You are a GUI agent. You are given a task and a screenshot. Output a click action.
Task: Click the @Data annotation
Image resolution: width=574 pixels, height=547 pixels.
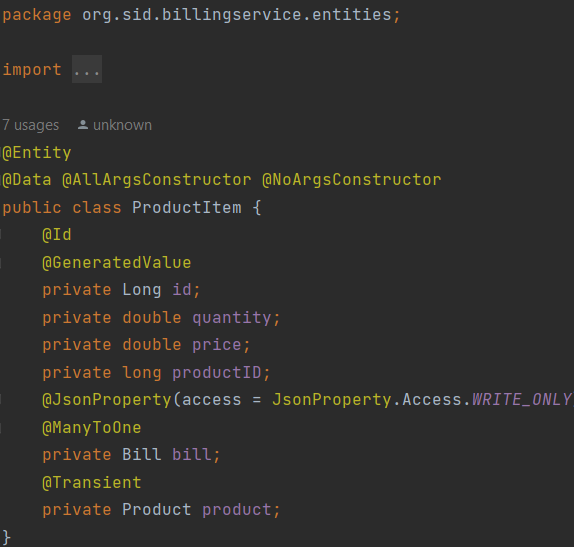pyautogui.click(x=27, y=180)
